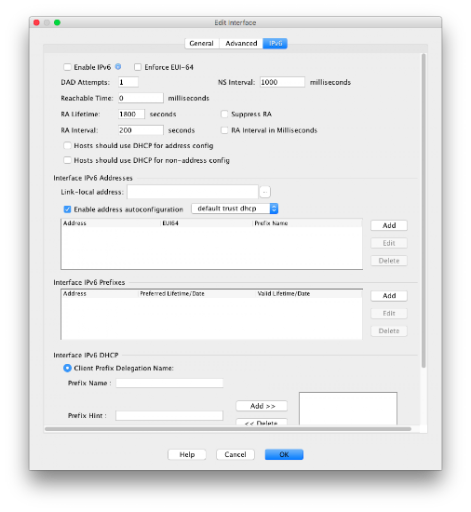Screen dimensions: 471x512
Task: Uncheck Enable address autoconfiguration
Action: [67, 209]
